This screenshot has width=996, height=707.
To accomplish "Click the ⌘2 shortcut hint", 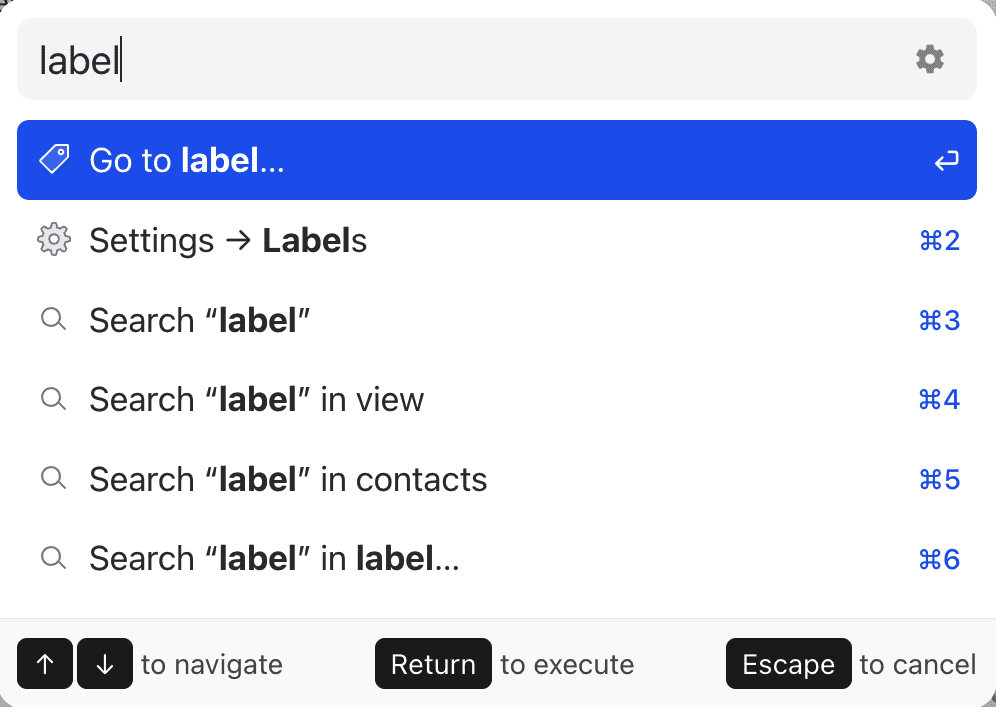I will tap(939, 241).
